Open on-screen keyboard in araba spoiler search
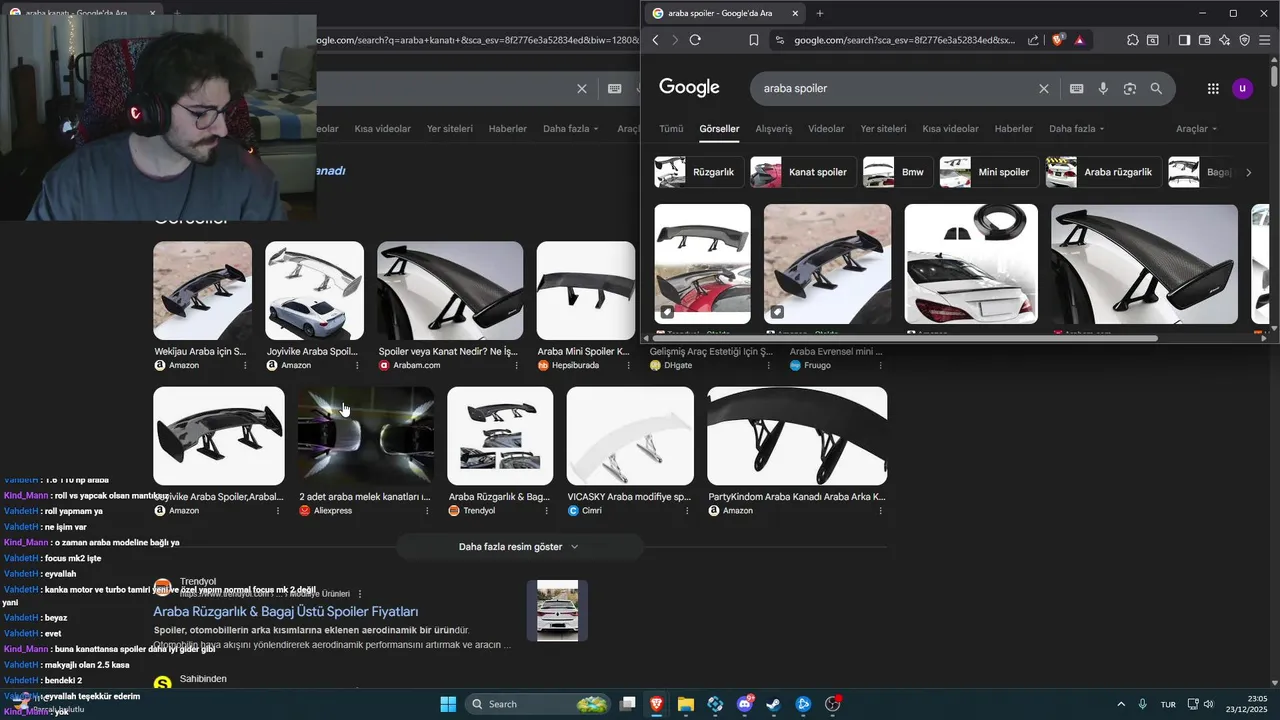This screenshot has height=720, width=1280. 1077,88
